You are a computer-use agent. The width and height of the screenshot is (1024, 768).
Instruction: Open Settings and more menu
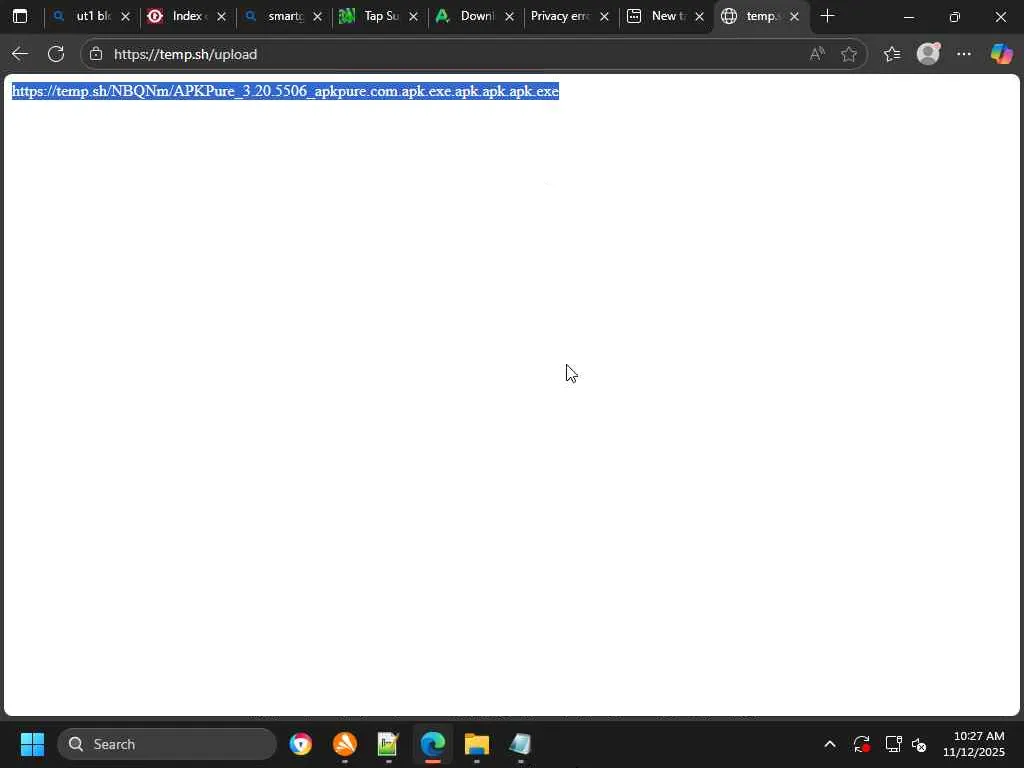[964, 54]
